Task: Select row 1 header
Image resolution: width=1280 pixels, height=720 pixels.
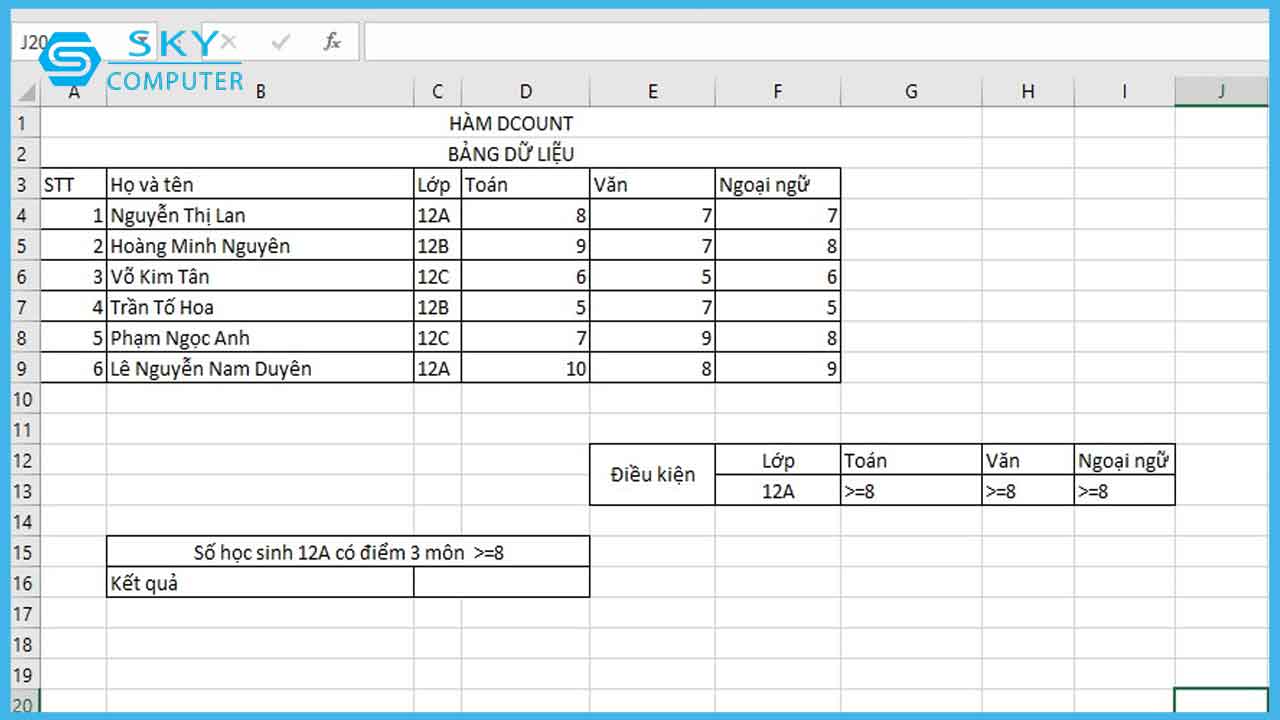Action: point(26,123)
